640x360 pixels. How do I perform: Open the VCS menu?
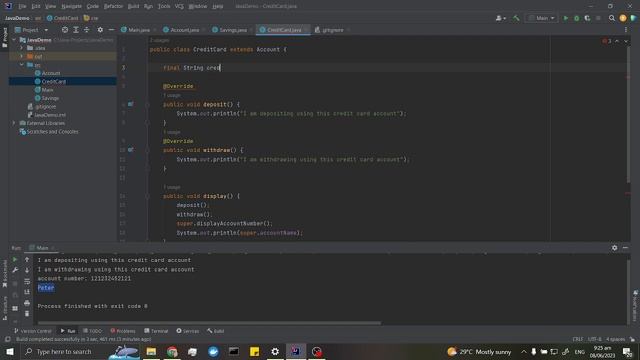point(179,6)
